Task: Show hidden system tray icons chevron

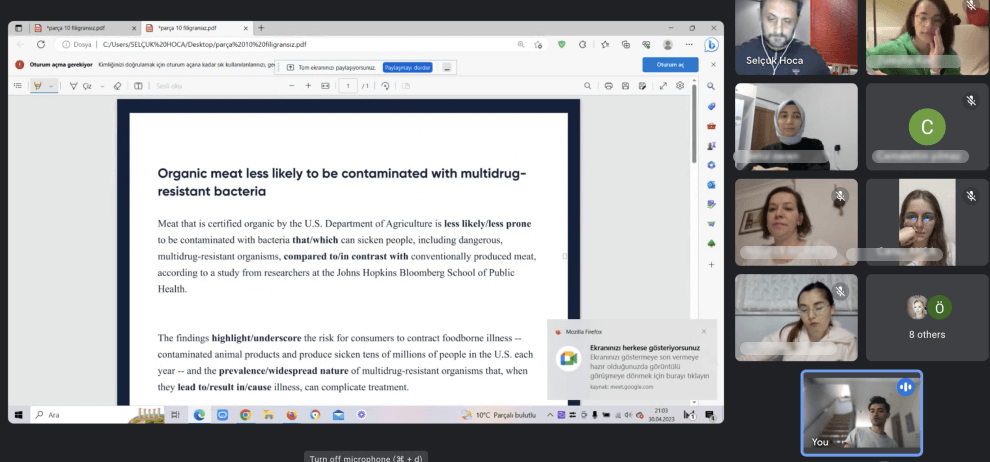Action: pyautogui.click(x=549, y=415)
